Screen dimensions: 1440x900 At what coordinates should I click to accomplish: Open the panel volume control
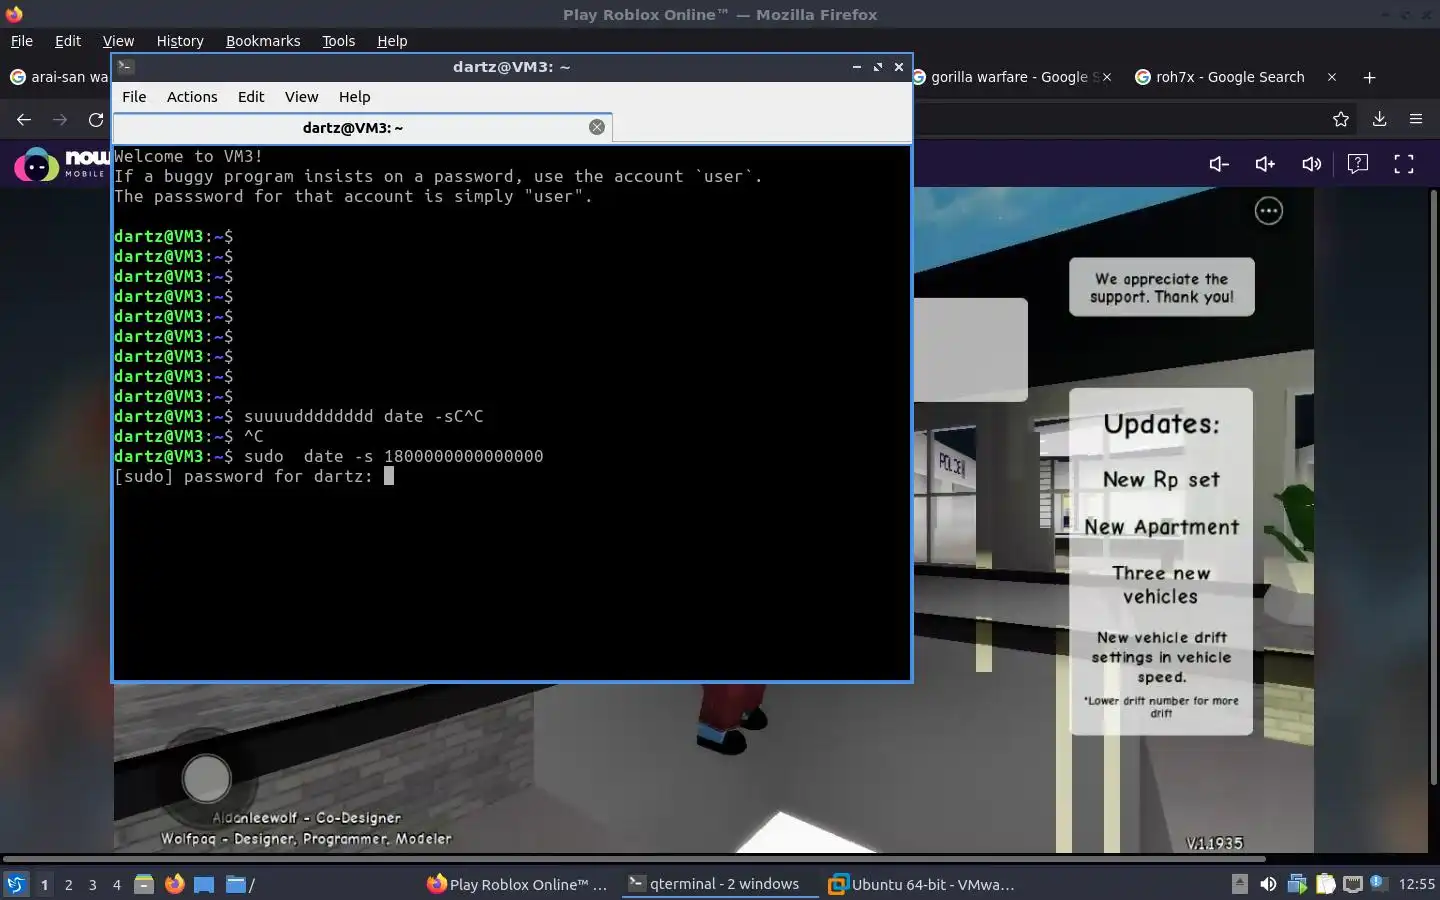[1268, 884]
